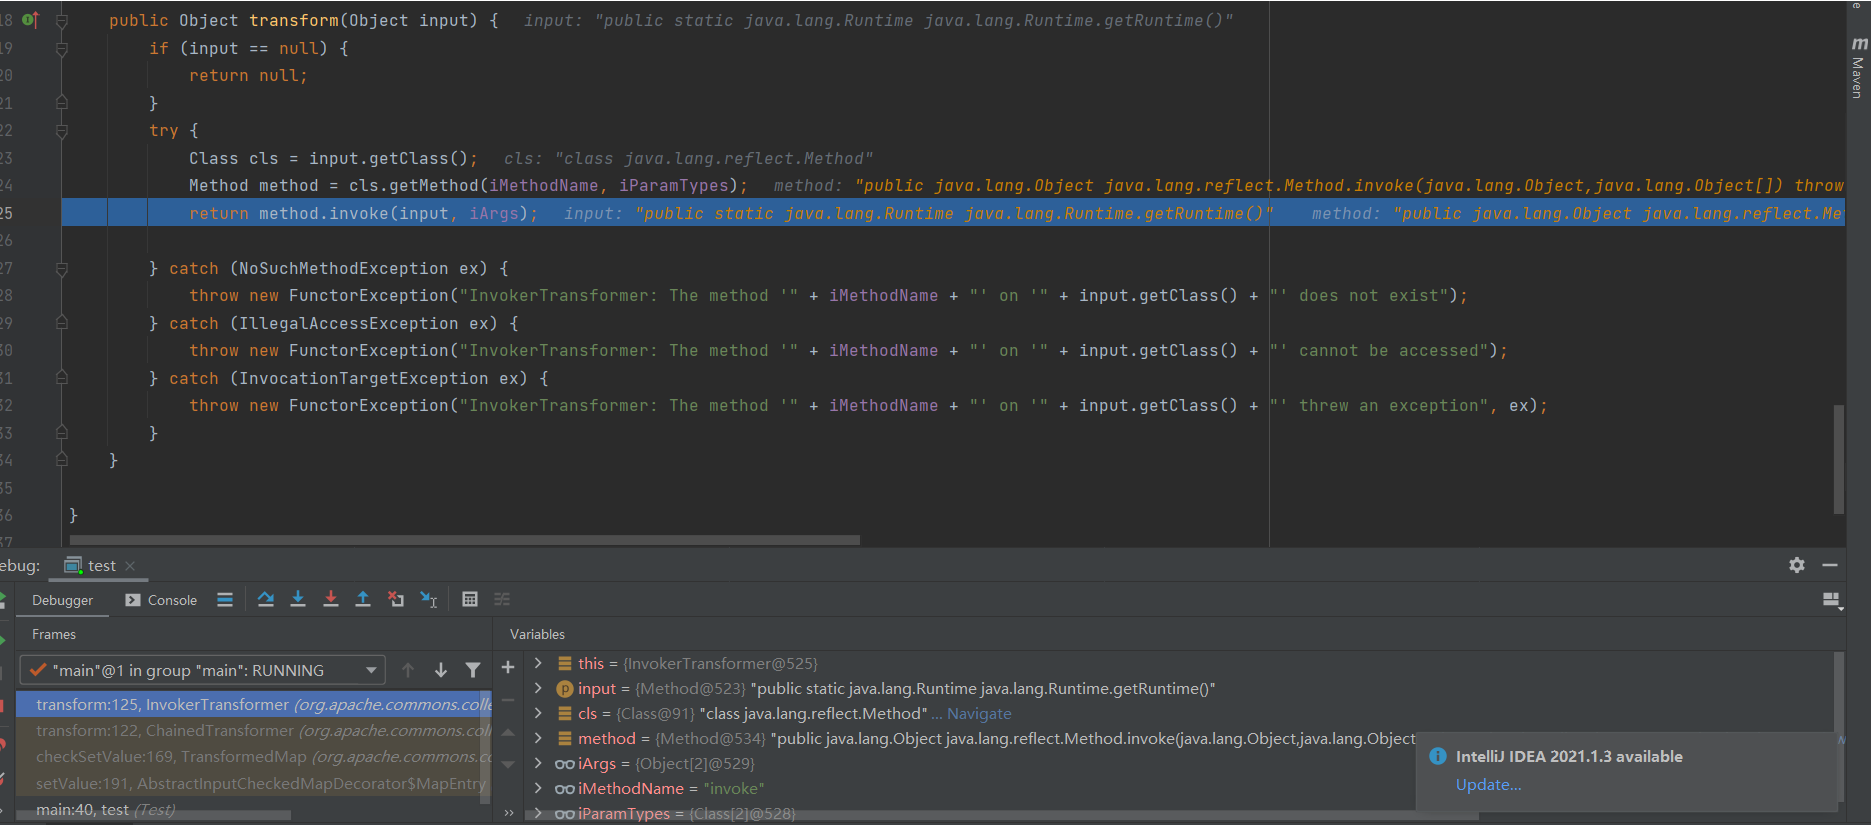The image size is (1871, 825).
Task: Expand the iArgs variable node
Action: pos(538,763)
